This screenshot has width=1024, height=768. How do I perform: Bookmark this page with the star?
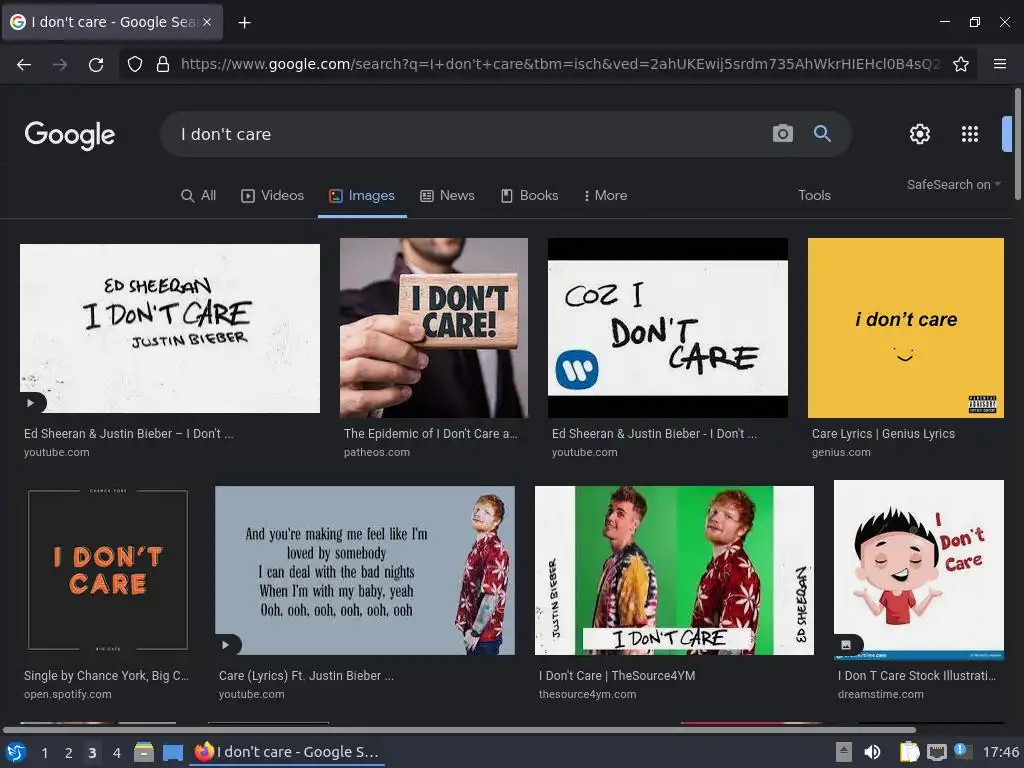pos(961,64)
